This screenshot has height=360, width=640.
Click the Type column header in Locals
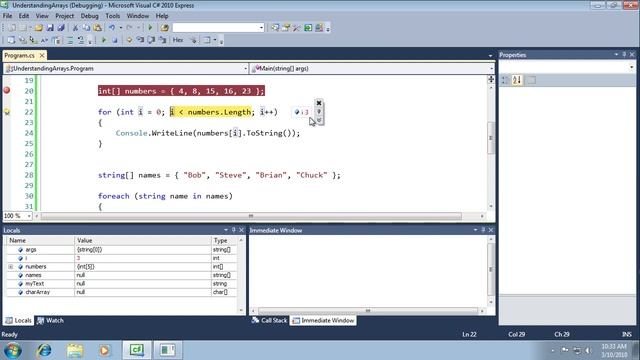coord(223,240)
